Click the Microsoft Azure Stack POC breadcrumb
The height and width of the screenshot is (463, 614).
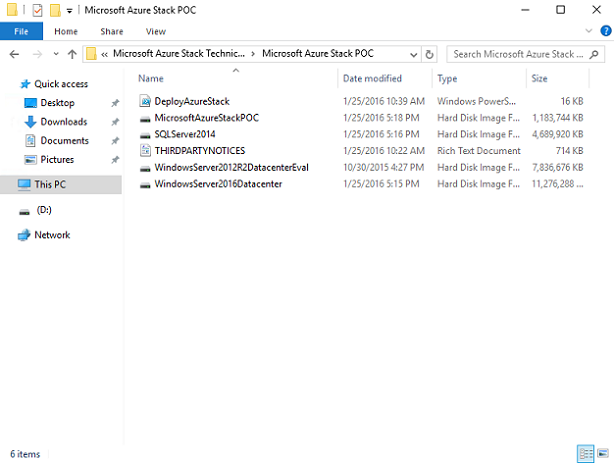[318, 54]
